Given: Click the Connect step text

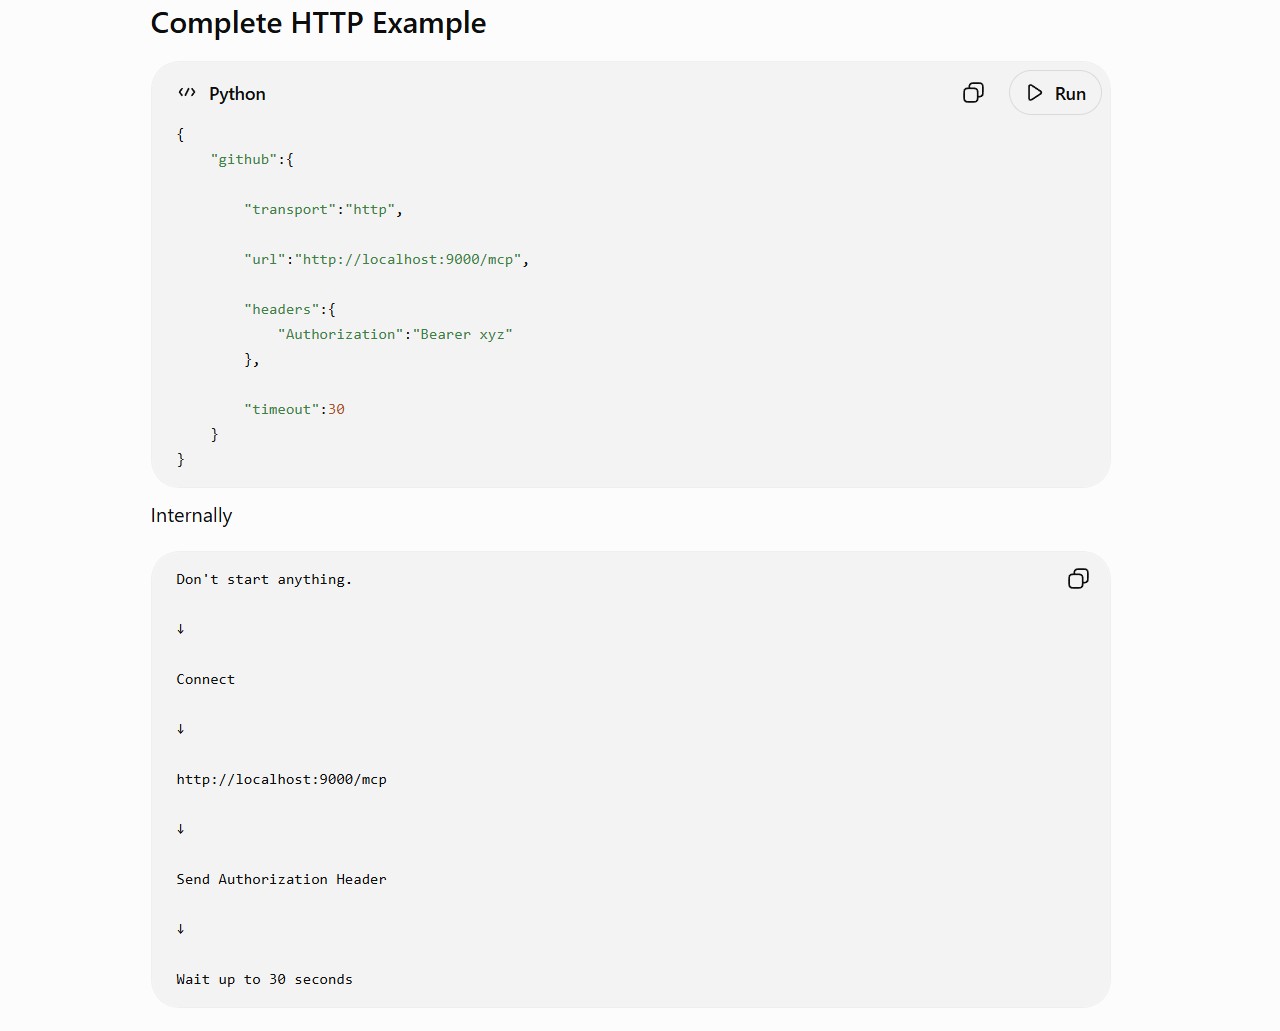Looking at the screenshot, I should pos(206,679).
